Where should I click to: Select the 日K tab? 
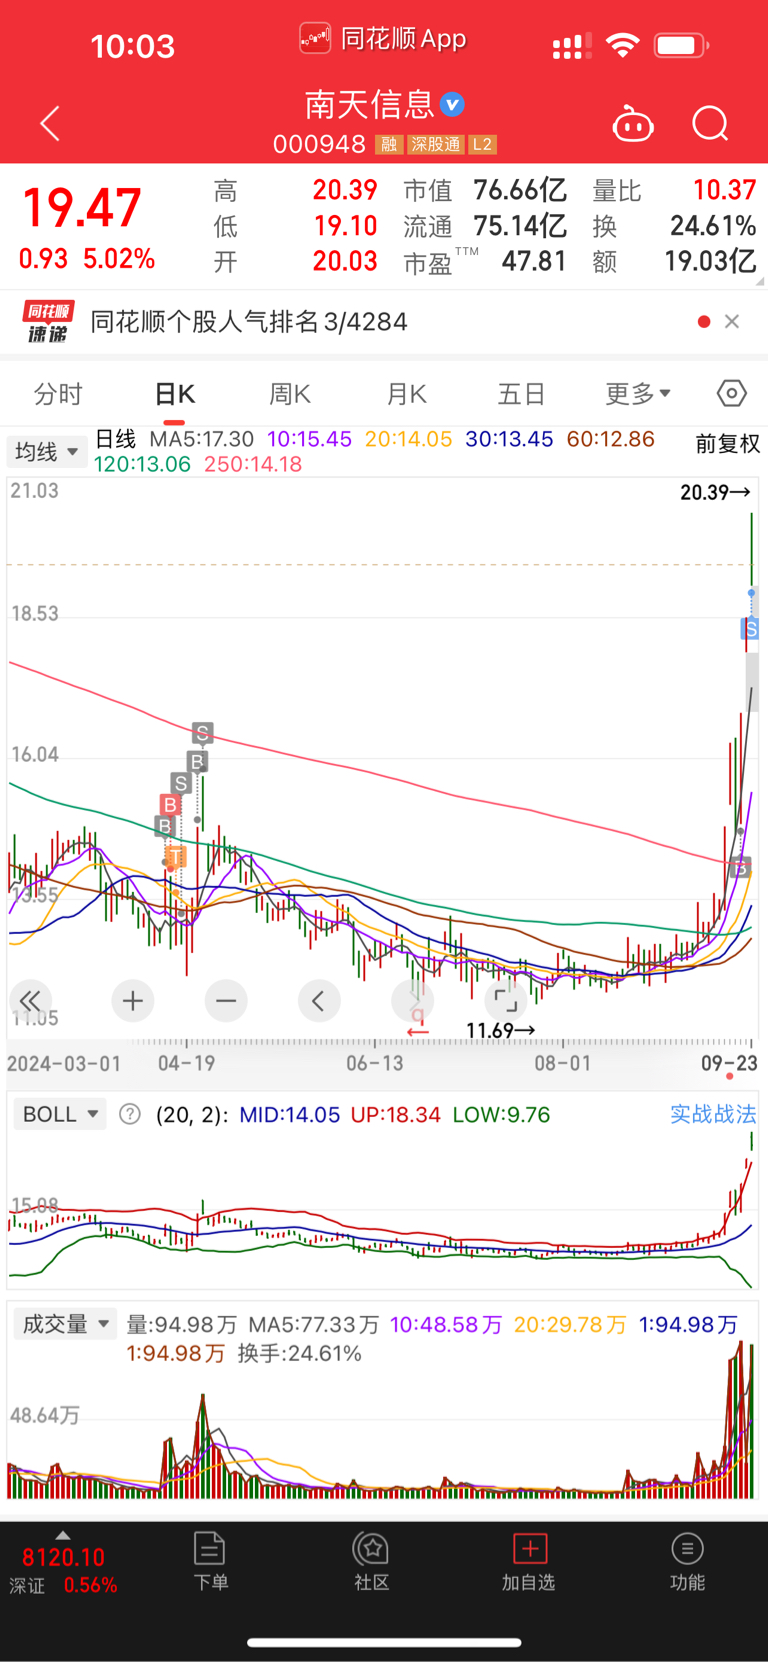174,394
